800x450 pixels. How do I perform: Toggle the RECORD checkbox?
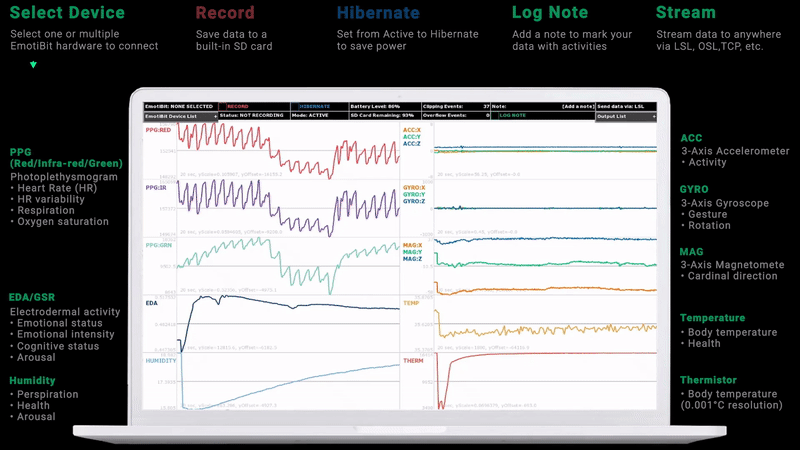click(223, 107)
